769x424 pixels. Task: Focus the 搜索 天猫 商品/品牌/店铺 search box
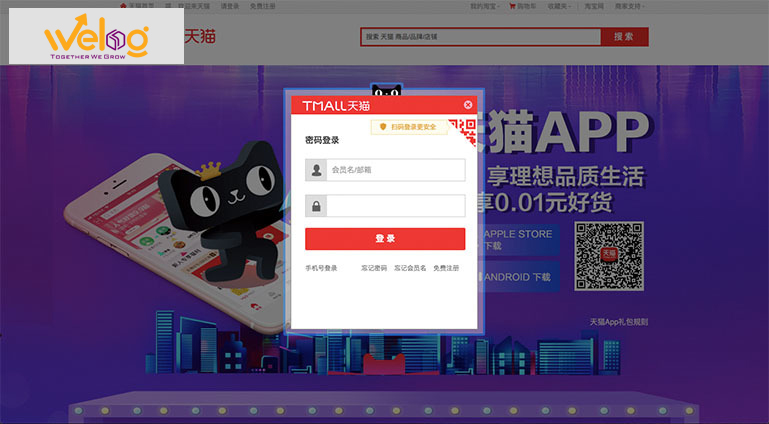coord(481,37)
